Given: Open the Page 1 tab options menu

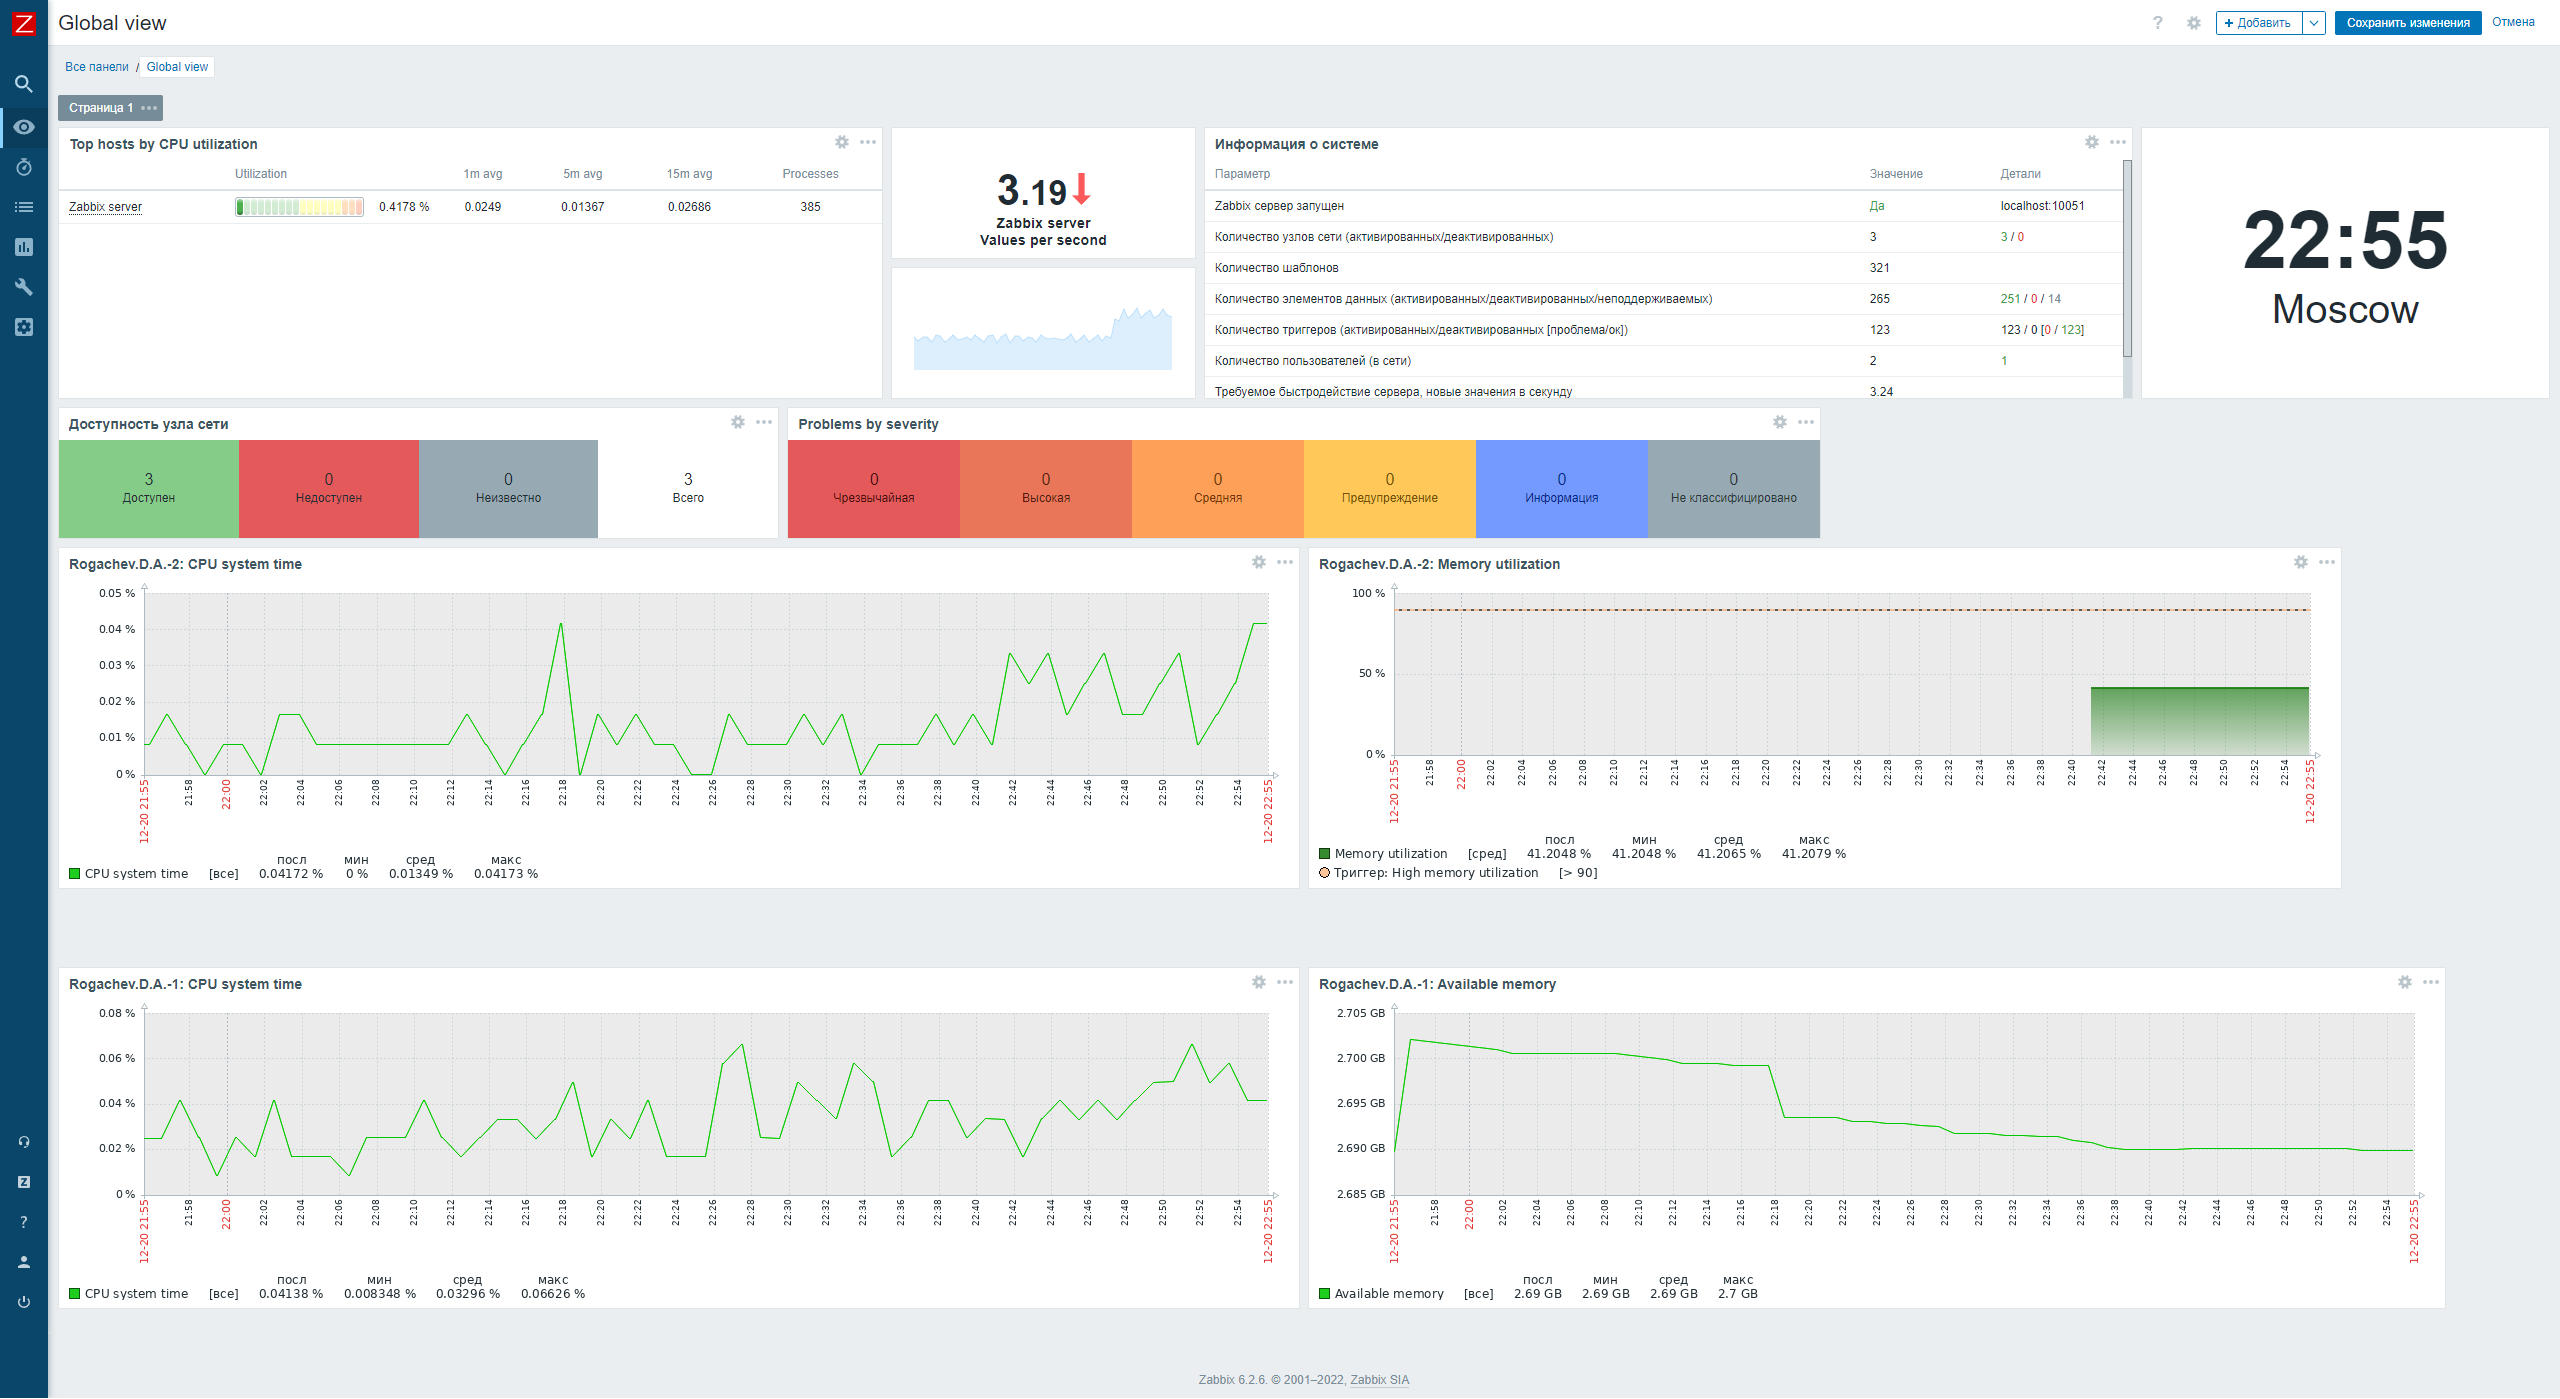Looking at the screenshot, I should [149, 108].
